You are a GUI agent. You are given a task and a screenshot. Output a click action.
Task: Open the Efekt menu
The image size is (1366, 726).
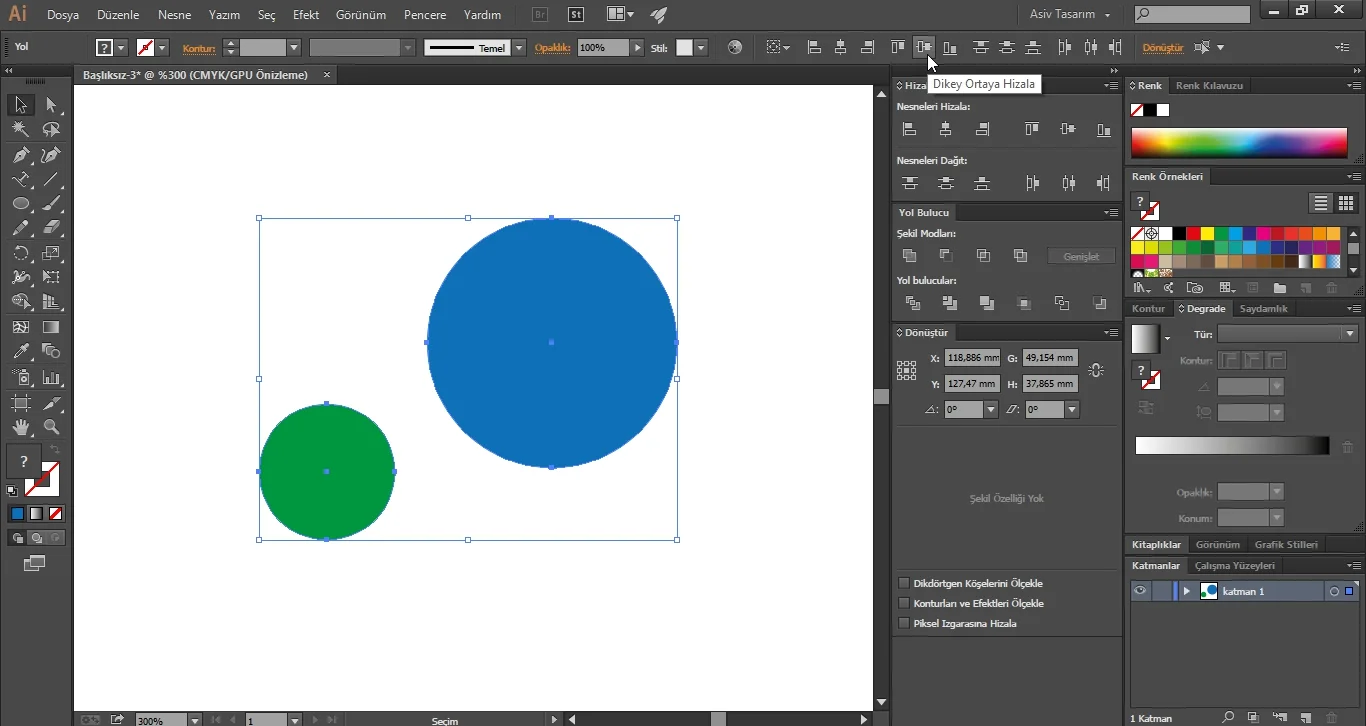(x=306, y=15)
